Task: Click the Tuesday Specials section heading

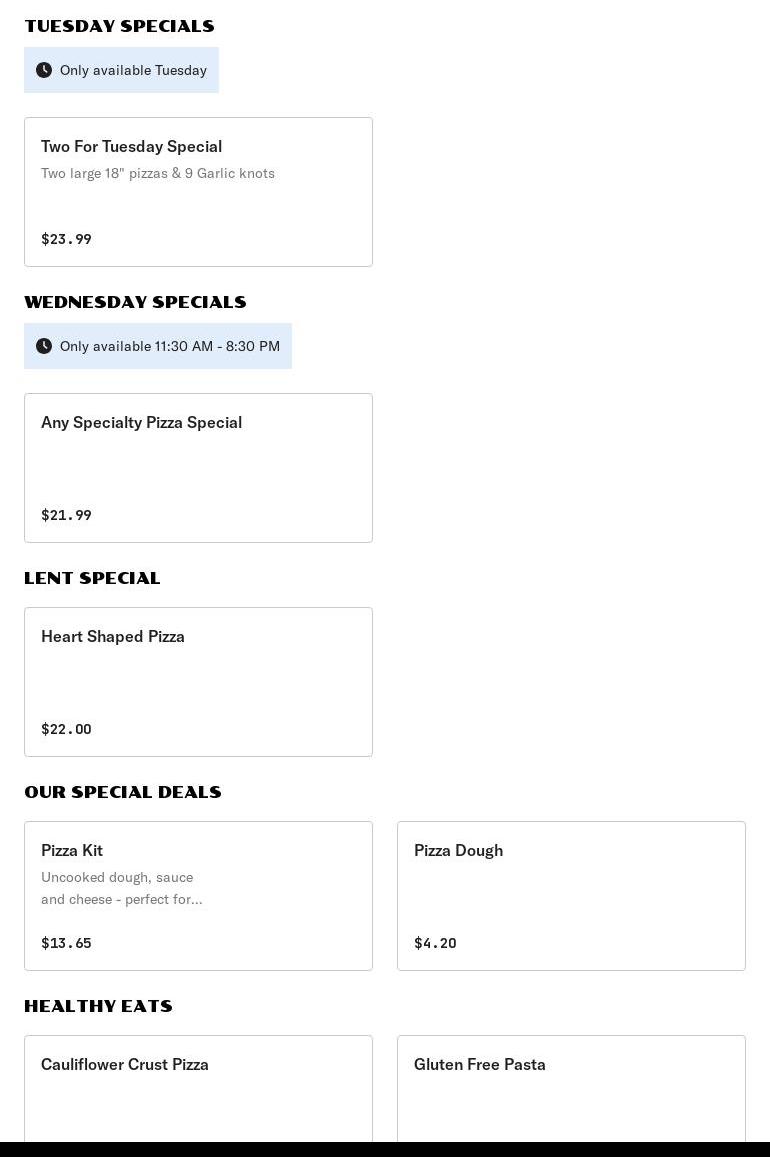Action: click(119, 26)
